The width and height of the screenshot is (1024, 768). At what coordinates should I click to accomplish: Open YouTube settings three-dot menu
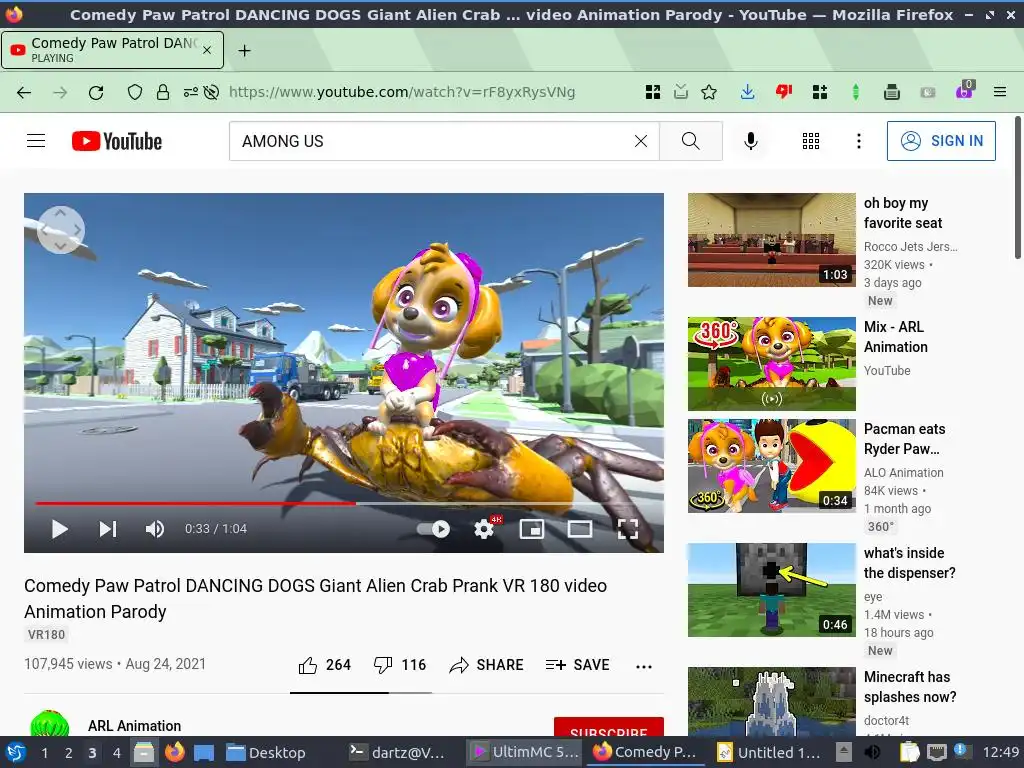(859, 141)
